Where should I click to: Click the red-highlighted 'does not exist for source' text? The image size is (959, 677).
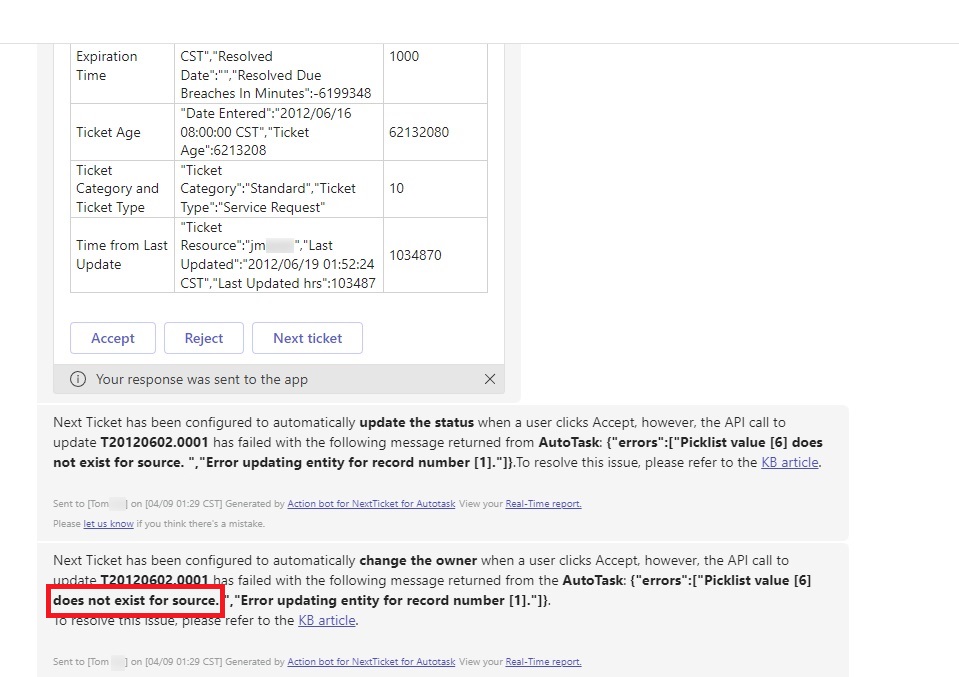pyautogui.click(x=135, y=600)
